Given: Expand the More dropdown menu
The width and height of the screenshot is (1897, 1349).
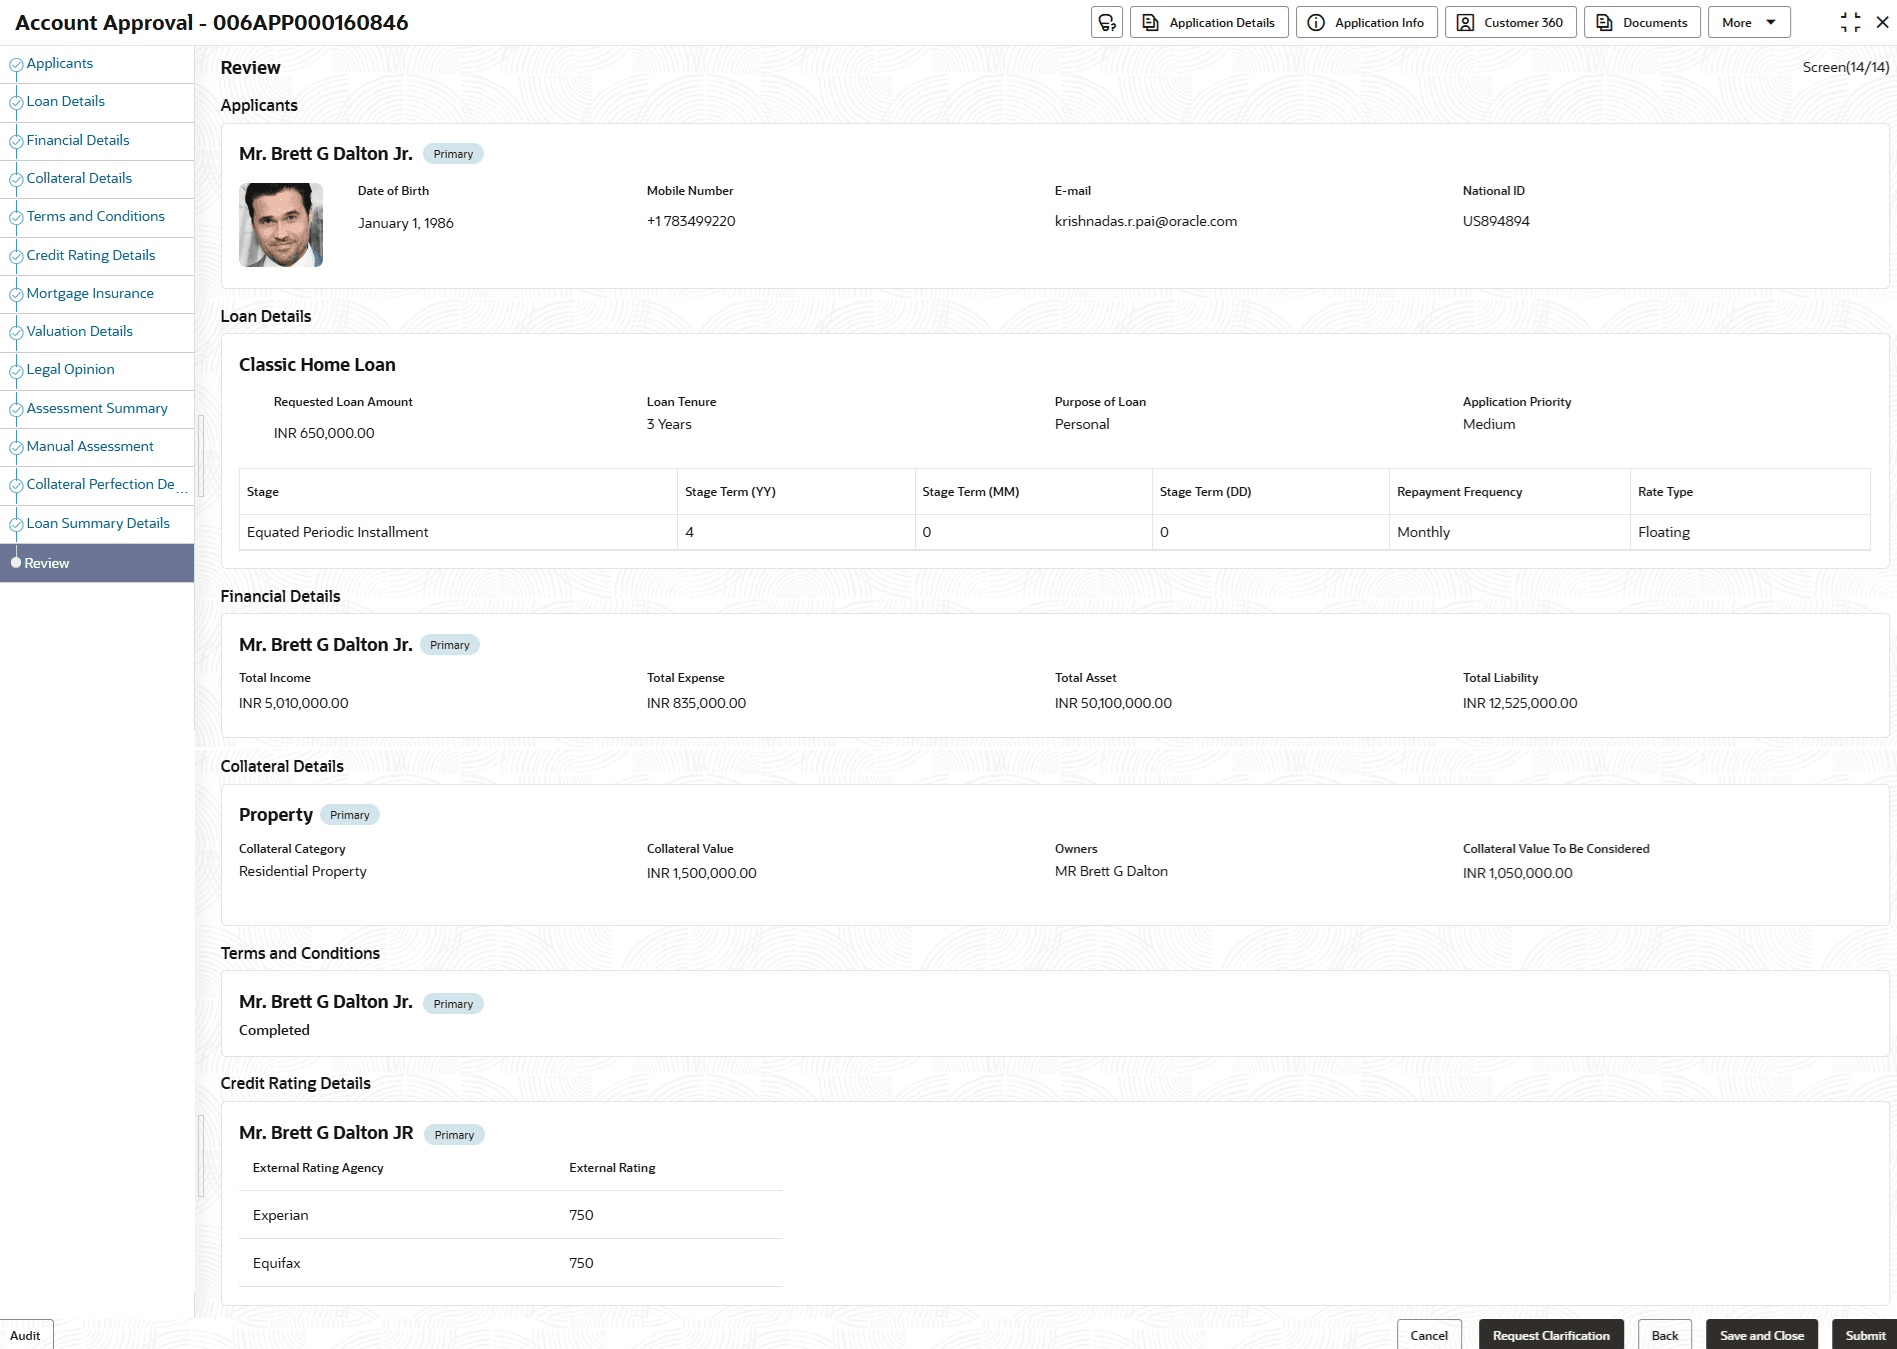Looking at the screenshot, I should 1749,22.
